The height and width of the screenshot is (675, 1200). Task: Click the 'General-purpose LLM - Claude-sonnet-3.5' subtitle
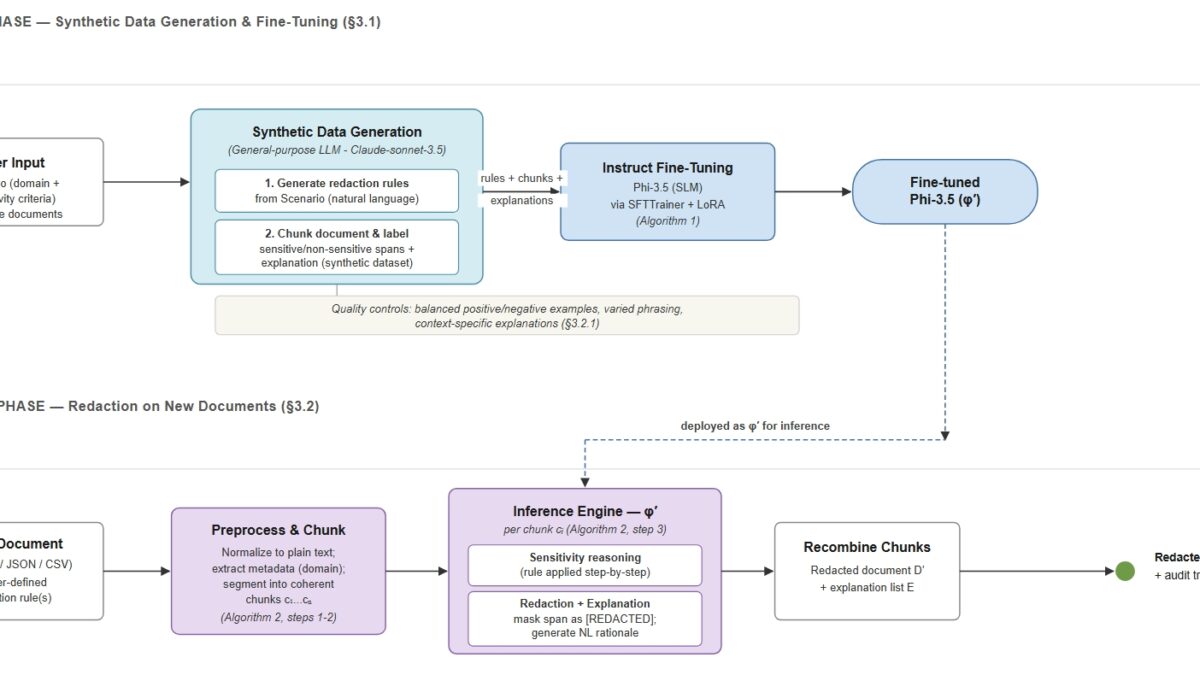(x=337, y=150)
